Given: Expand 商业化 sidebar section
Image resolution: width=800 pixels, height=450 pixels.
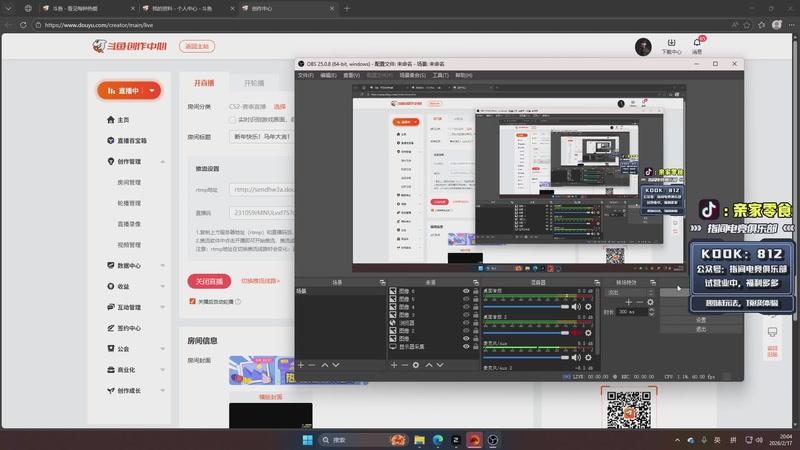Looking at the screenshot, I should coord(162,370).
